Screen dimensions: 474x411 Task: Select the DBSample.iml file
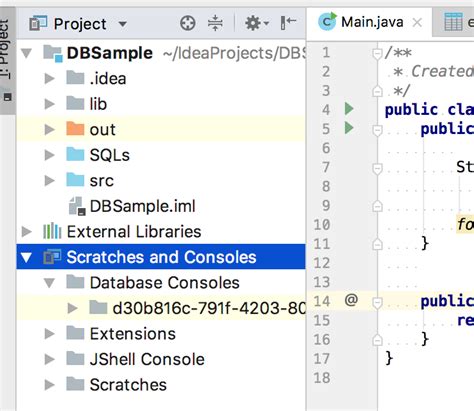(x=143, y=206)
